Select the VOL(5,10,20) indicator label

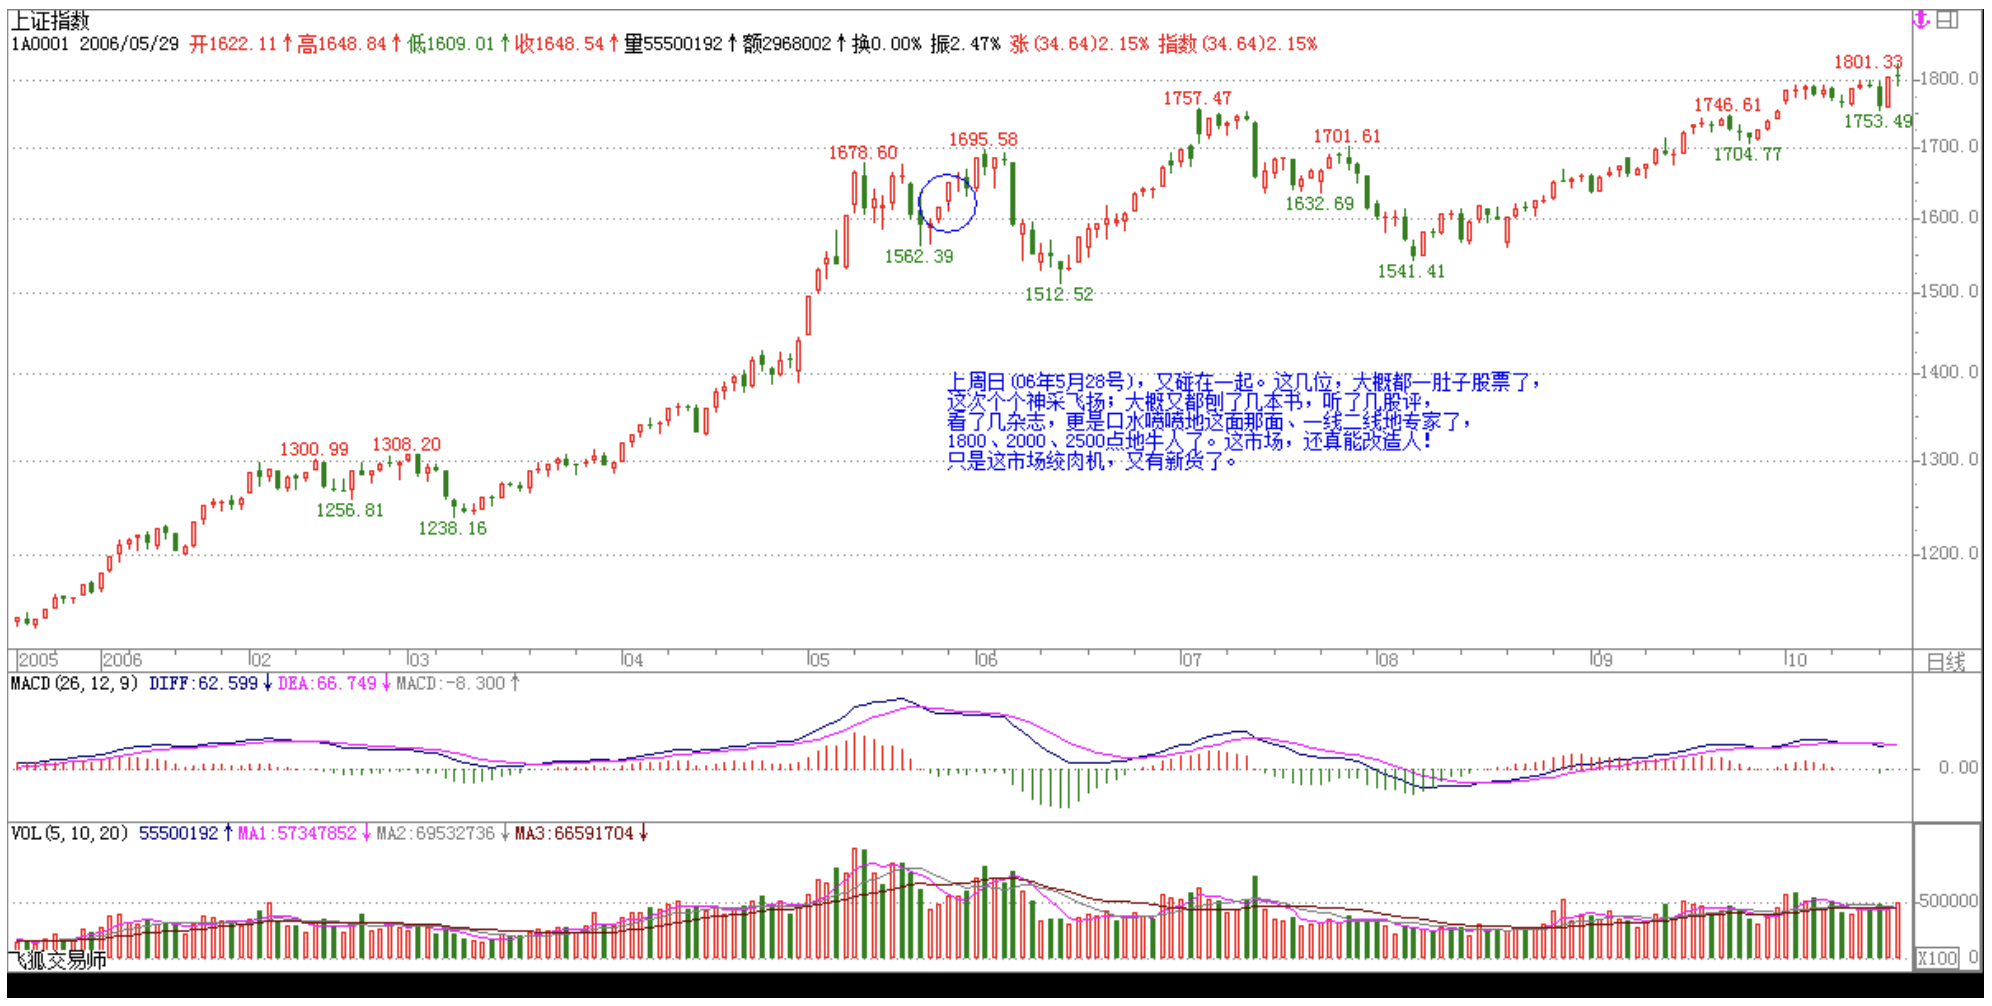(69, 833)
